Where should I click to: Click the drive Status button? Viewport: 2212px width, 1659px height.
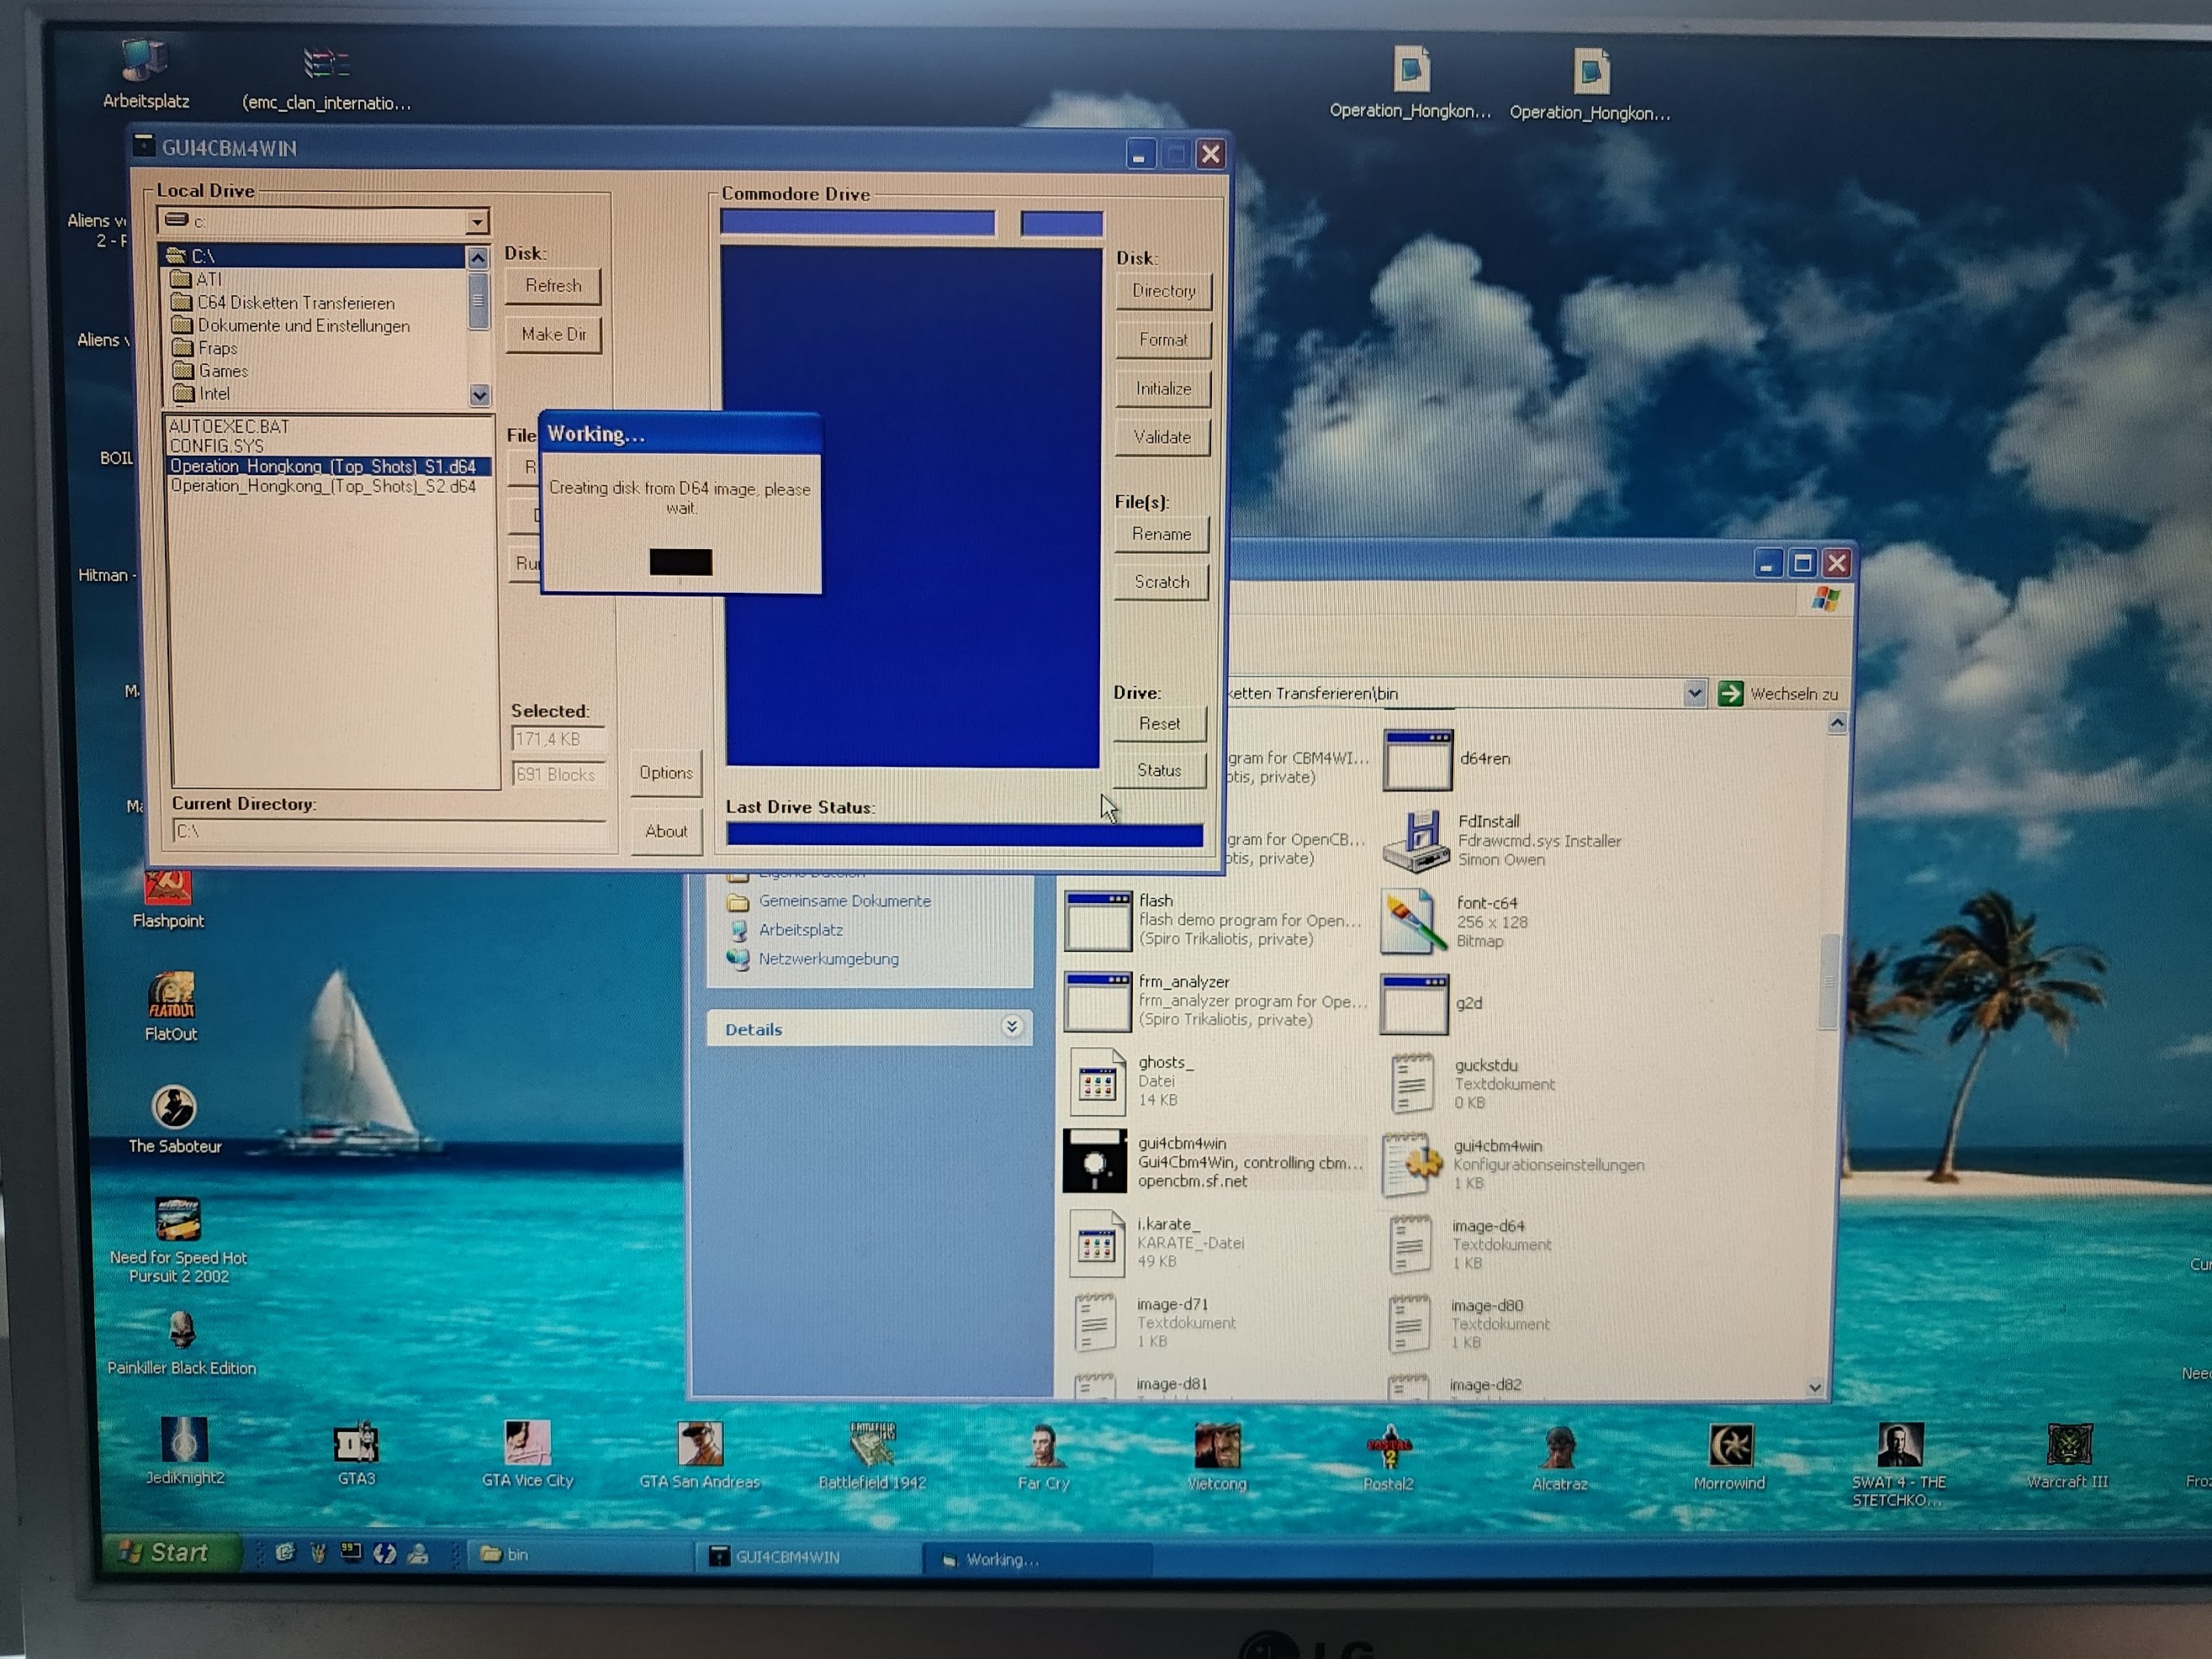[x=1159, y=770]
